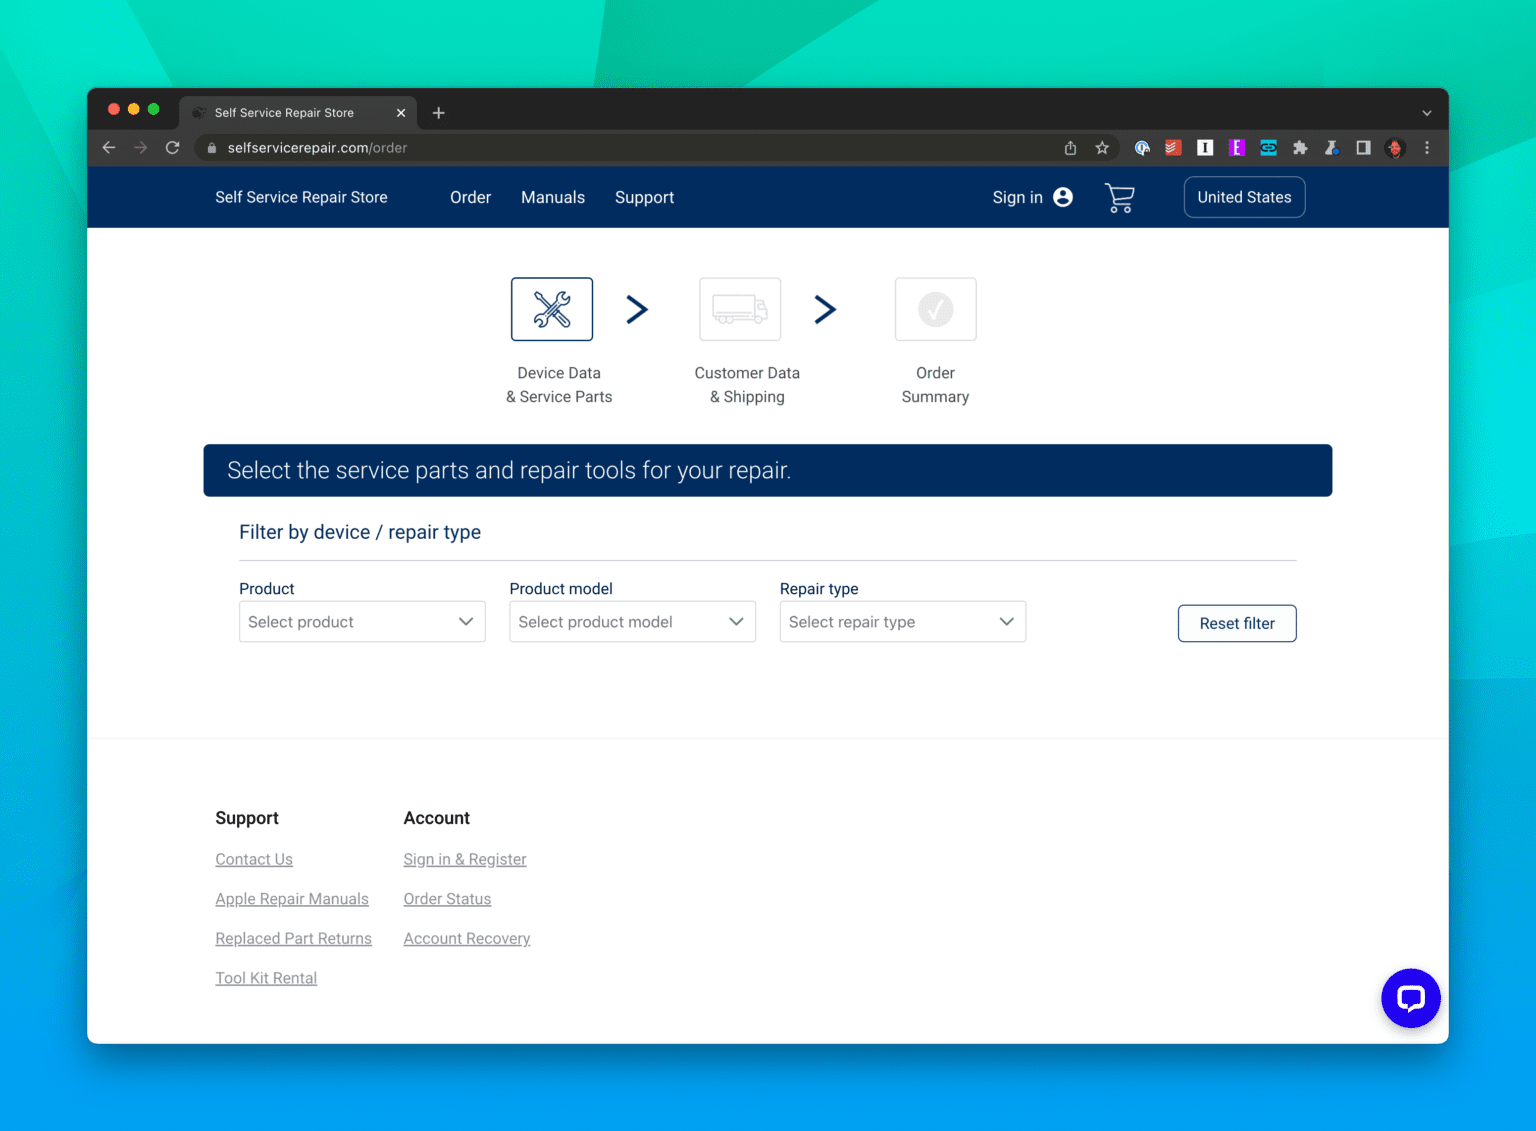Go to the Support navigation item
Screen dimensions: 1536x1131
(x=644, y=198)
